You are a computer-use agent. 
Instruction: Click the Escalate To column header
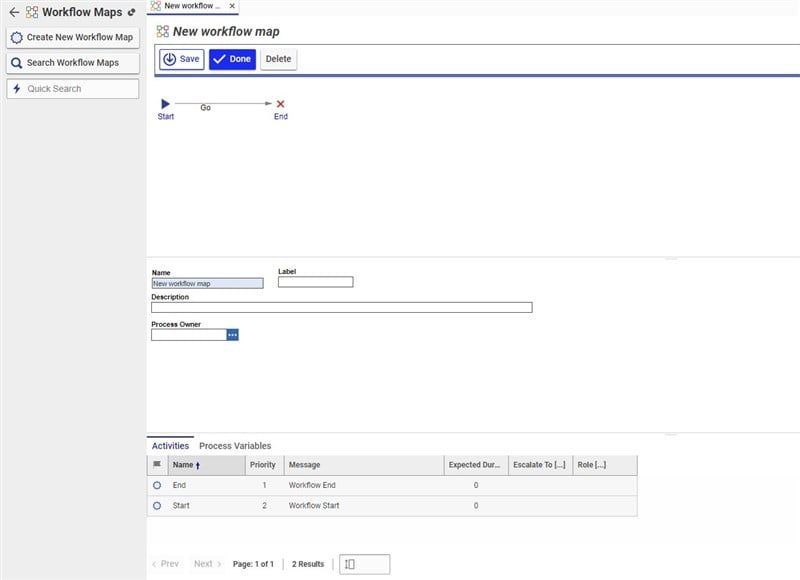pos(539,465)
